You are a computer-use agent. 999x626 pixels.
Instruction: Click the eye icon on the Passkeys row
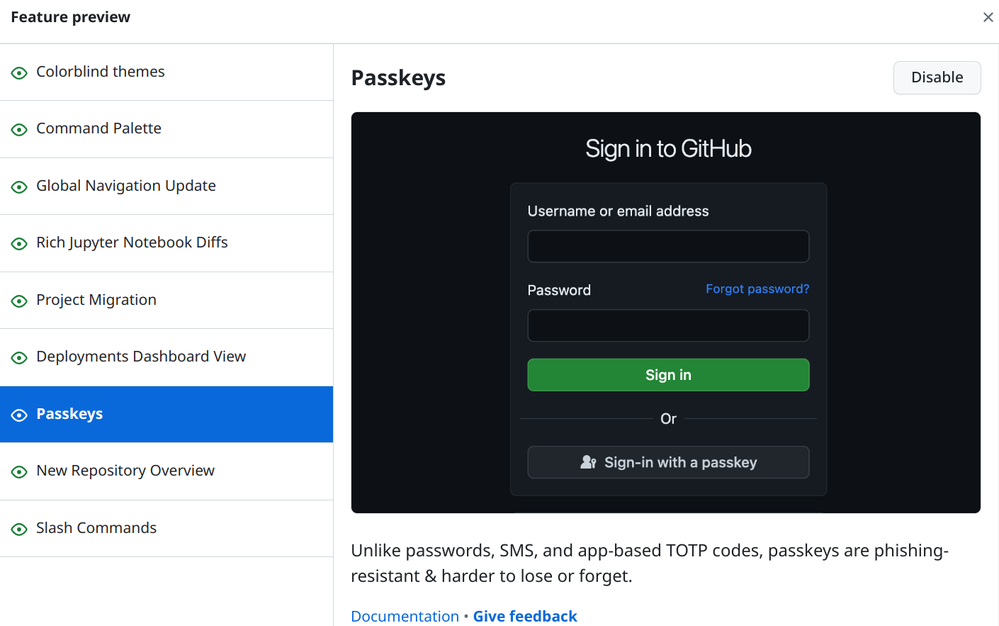(x=19, y=415)
